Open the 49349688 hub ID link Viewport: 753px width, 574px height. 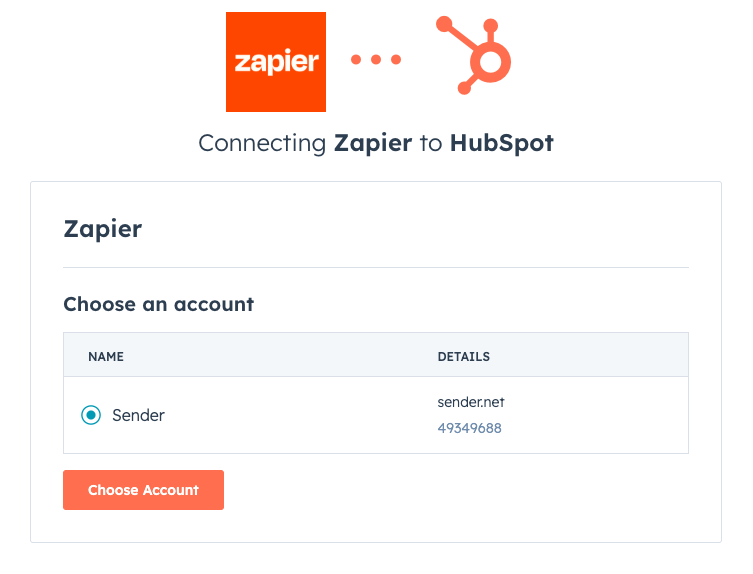[469, 428]
